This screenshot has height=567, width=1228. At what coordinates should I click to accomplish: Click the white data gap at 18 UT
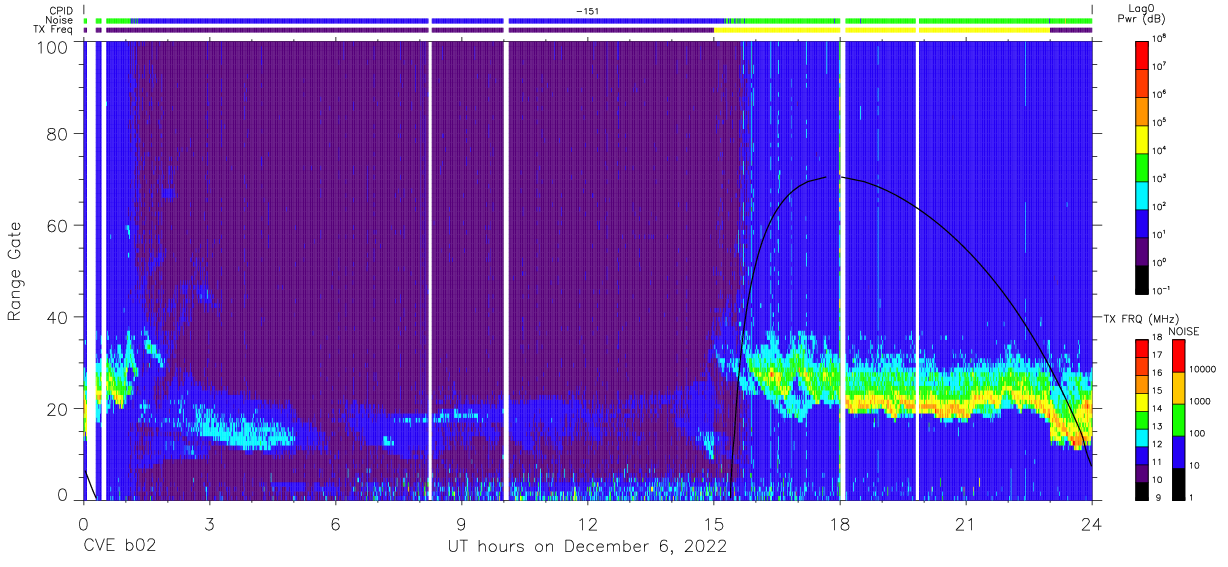[x=842, y=270]
